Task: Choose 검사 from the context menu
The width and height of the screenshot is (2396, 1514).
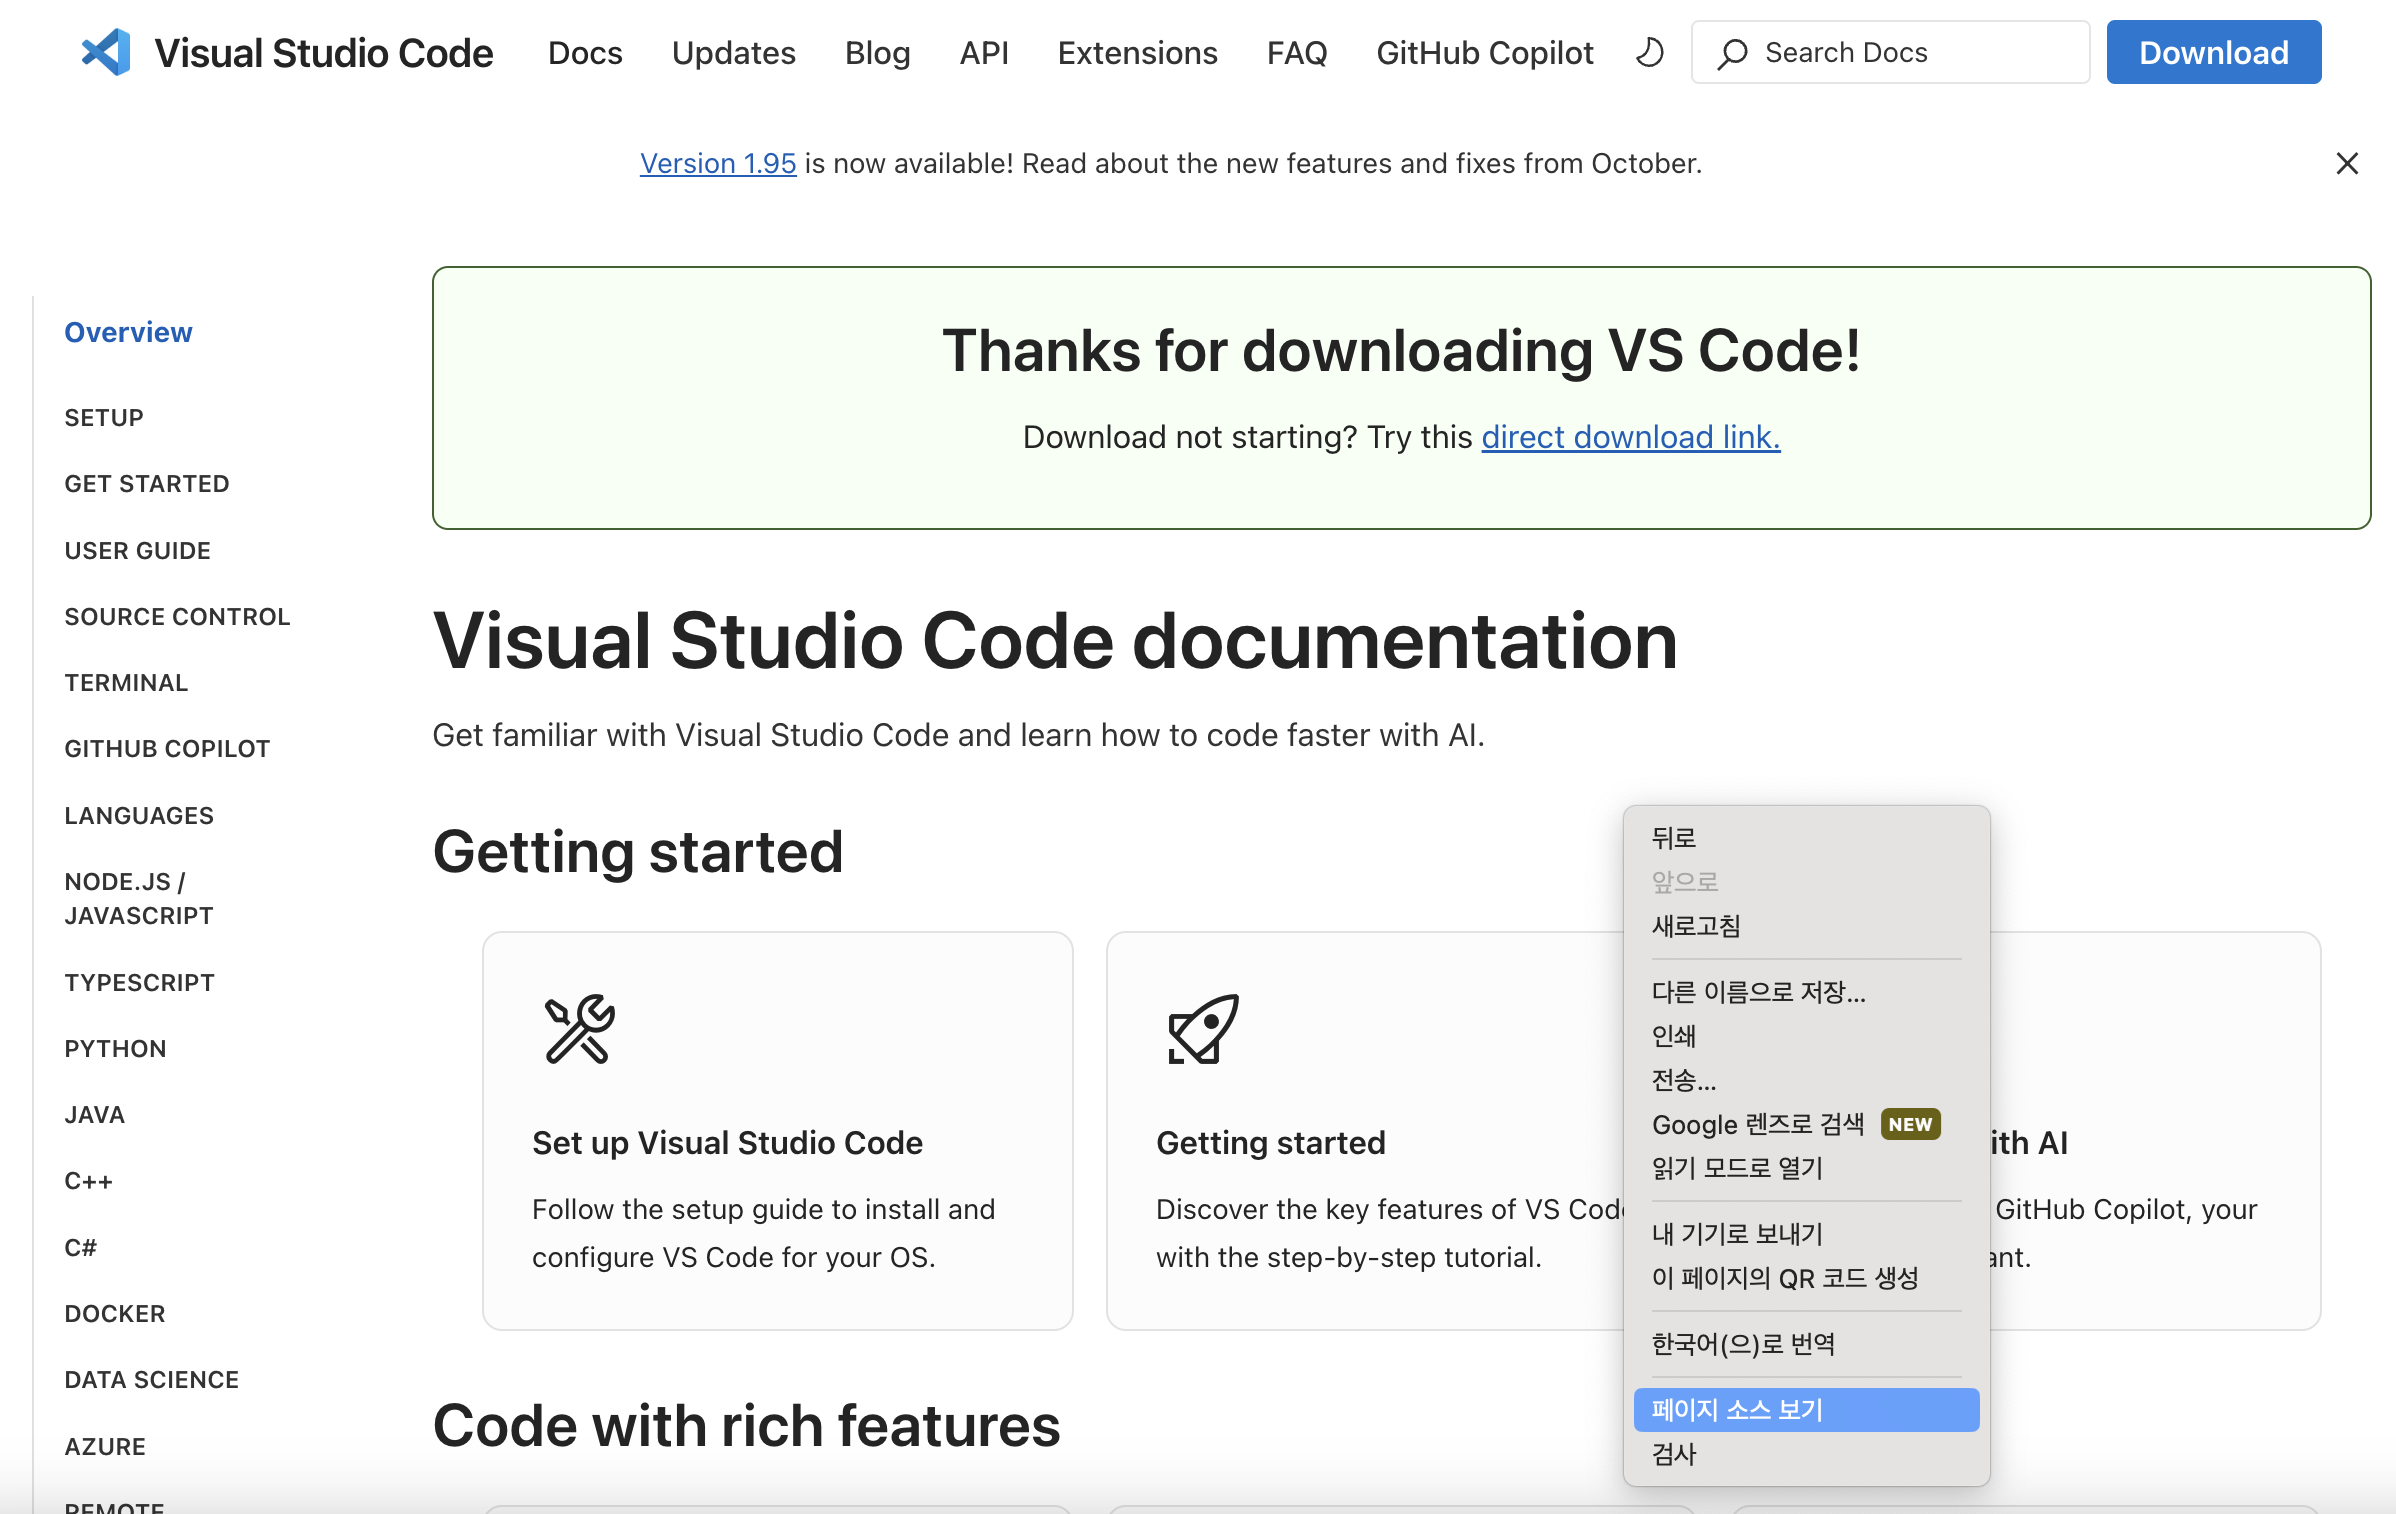Action: [1674, 1454]
